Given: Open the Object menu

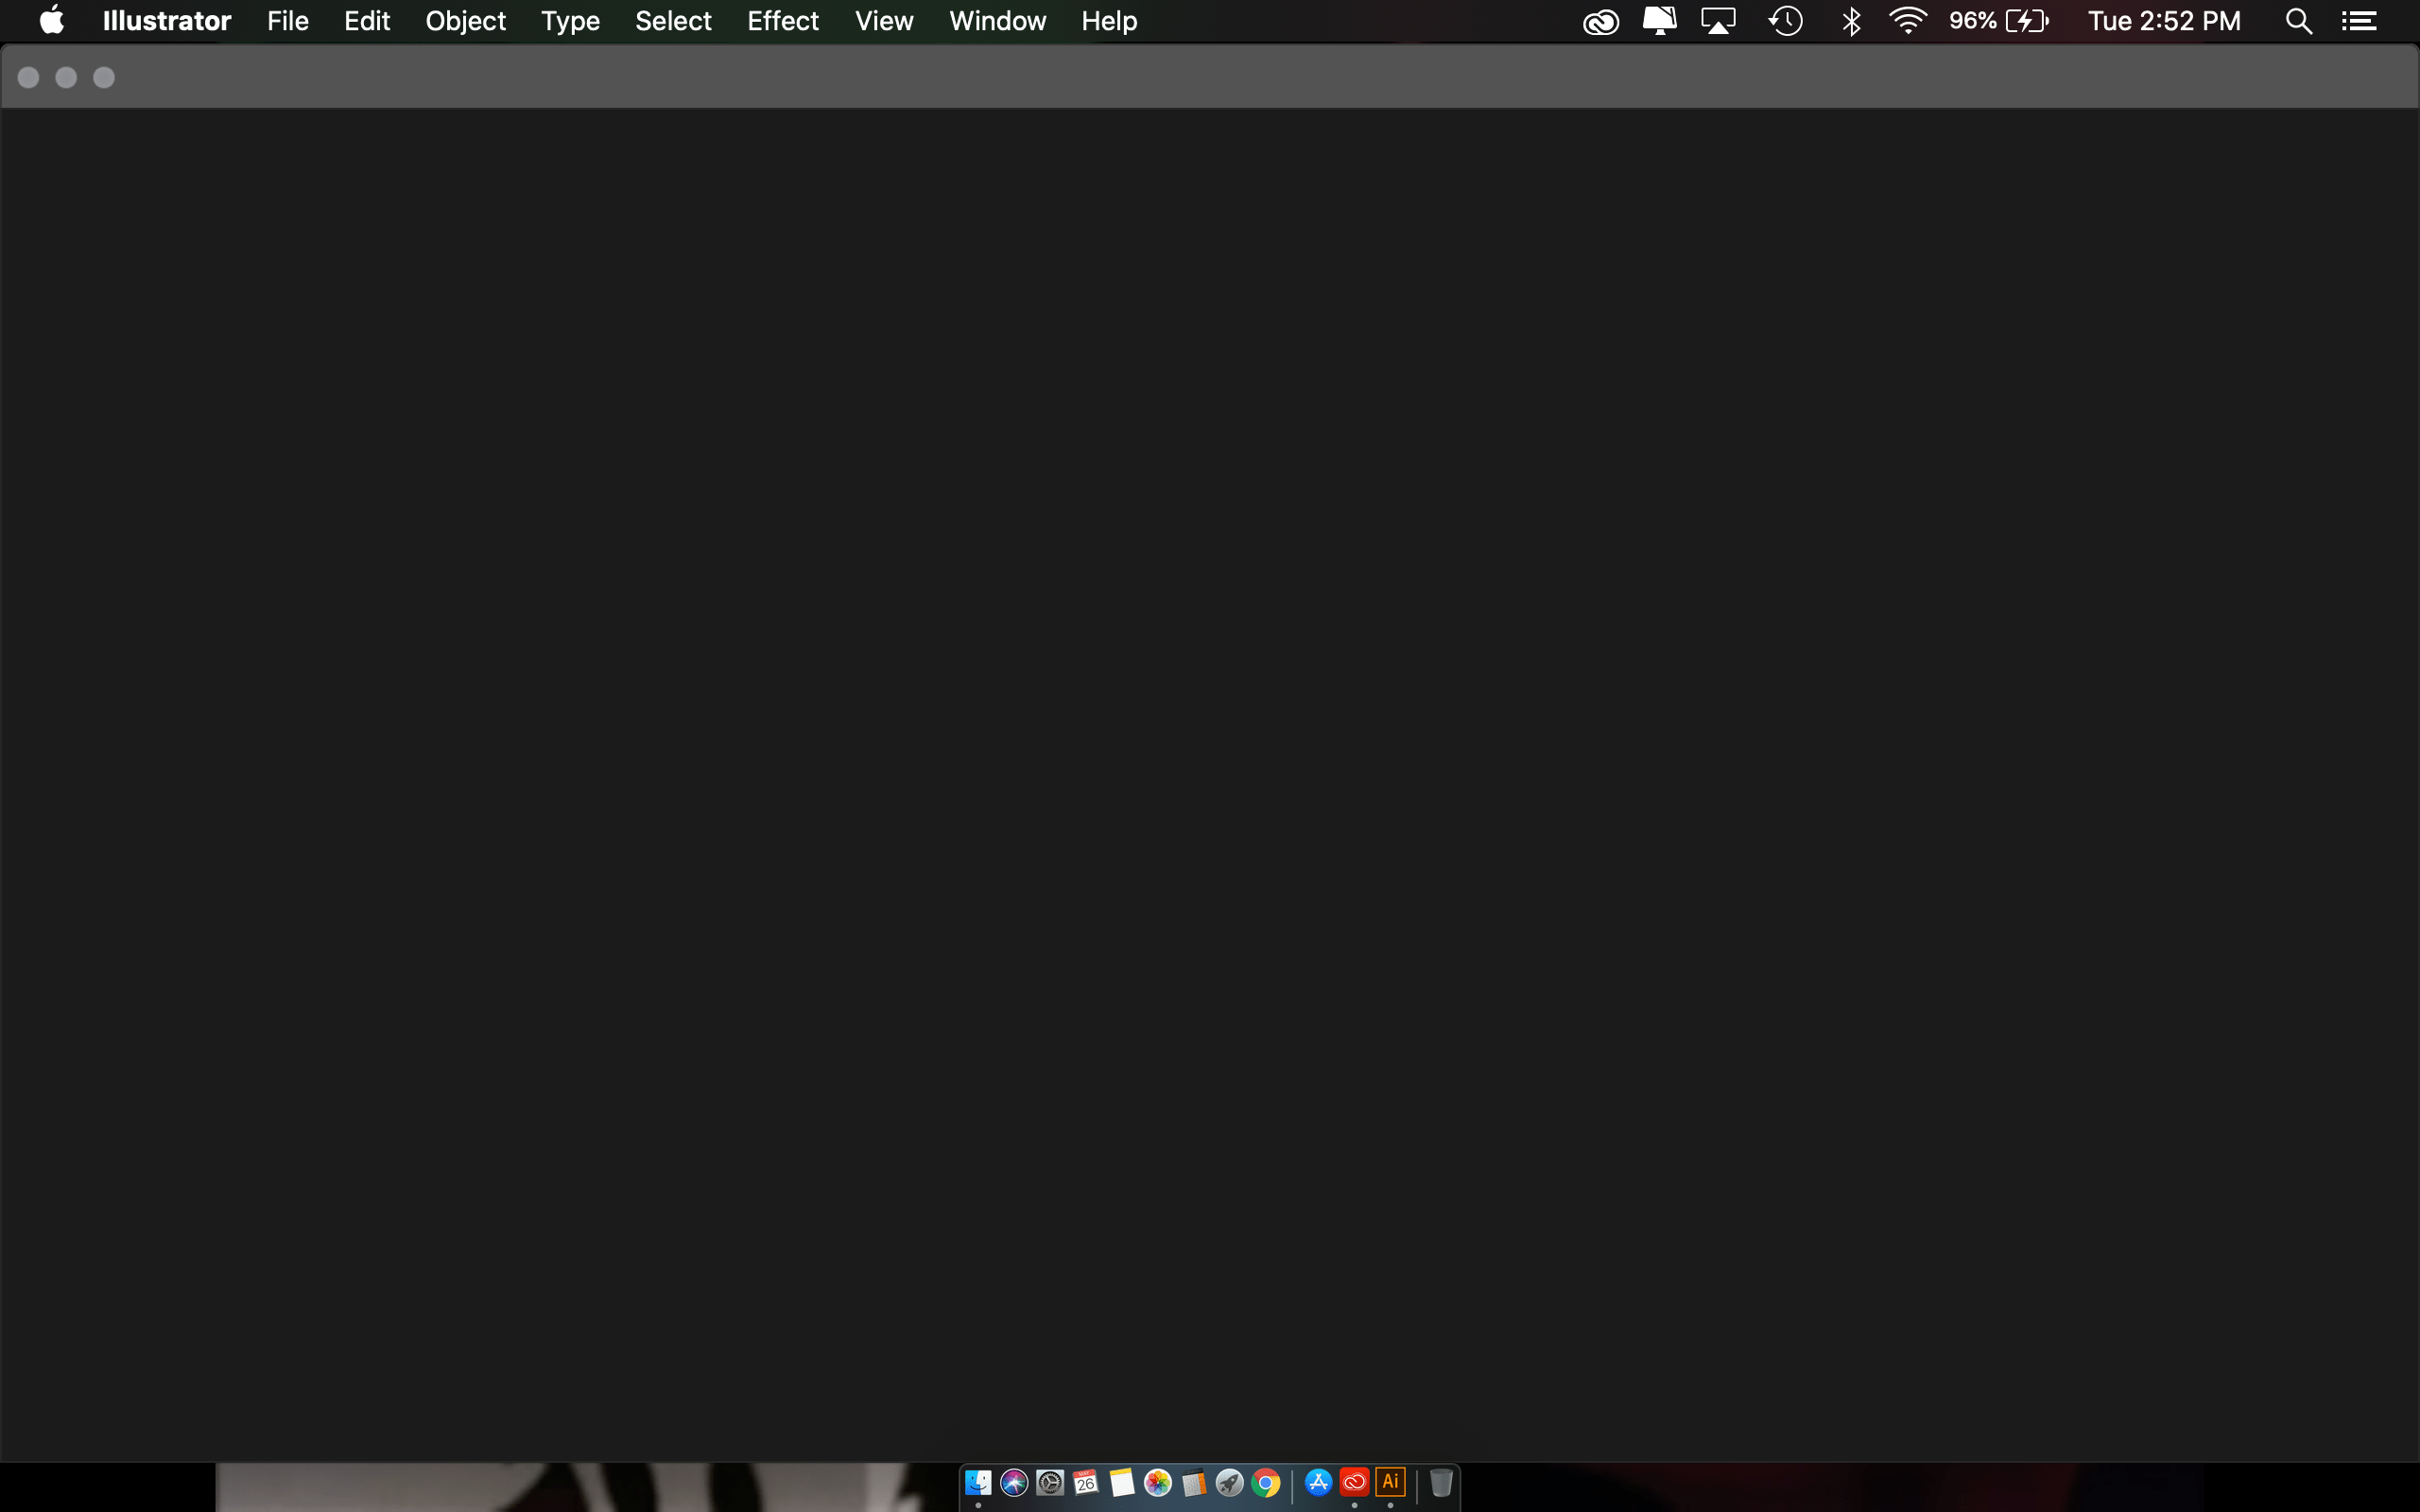Looking at the screenshot, I should click(x=466, y=20).
